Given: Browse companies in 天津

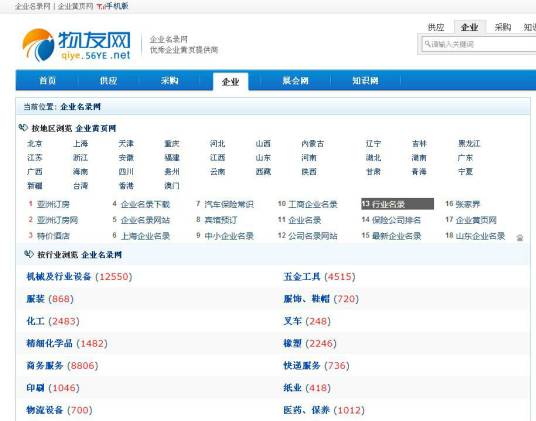Looking at the screenshot, I should [126, 144].
